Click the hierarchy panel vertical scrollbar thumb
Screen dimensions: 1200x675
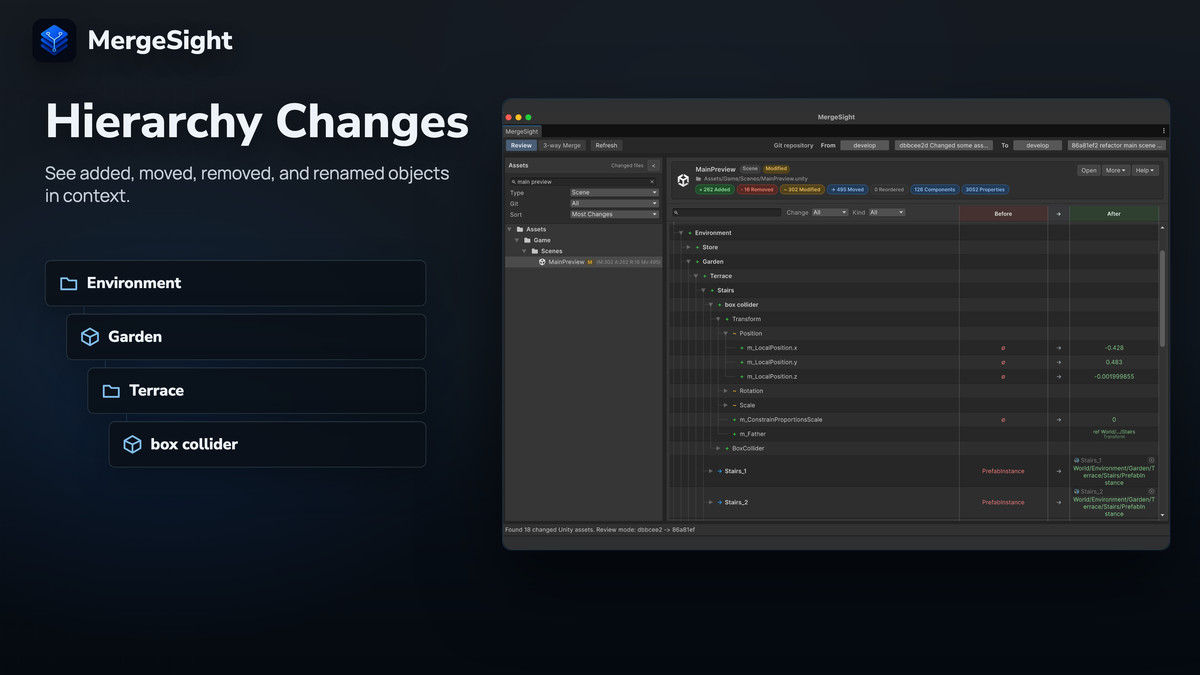point(1162,299)
